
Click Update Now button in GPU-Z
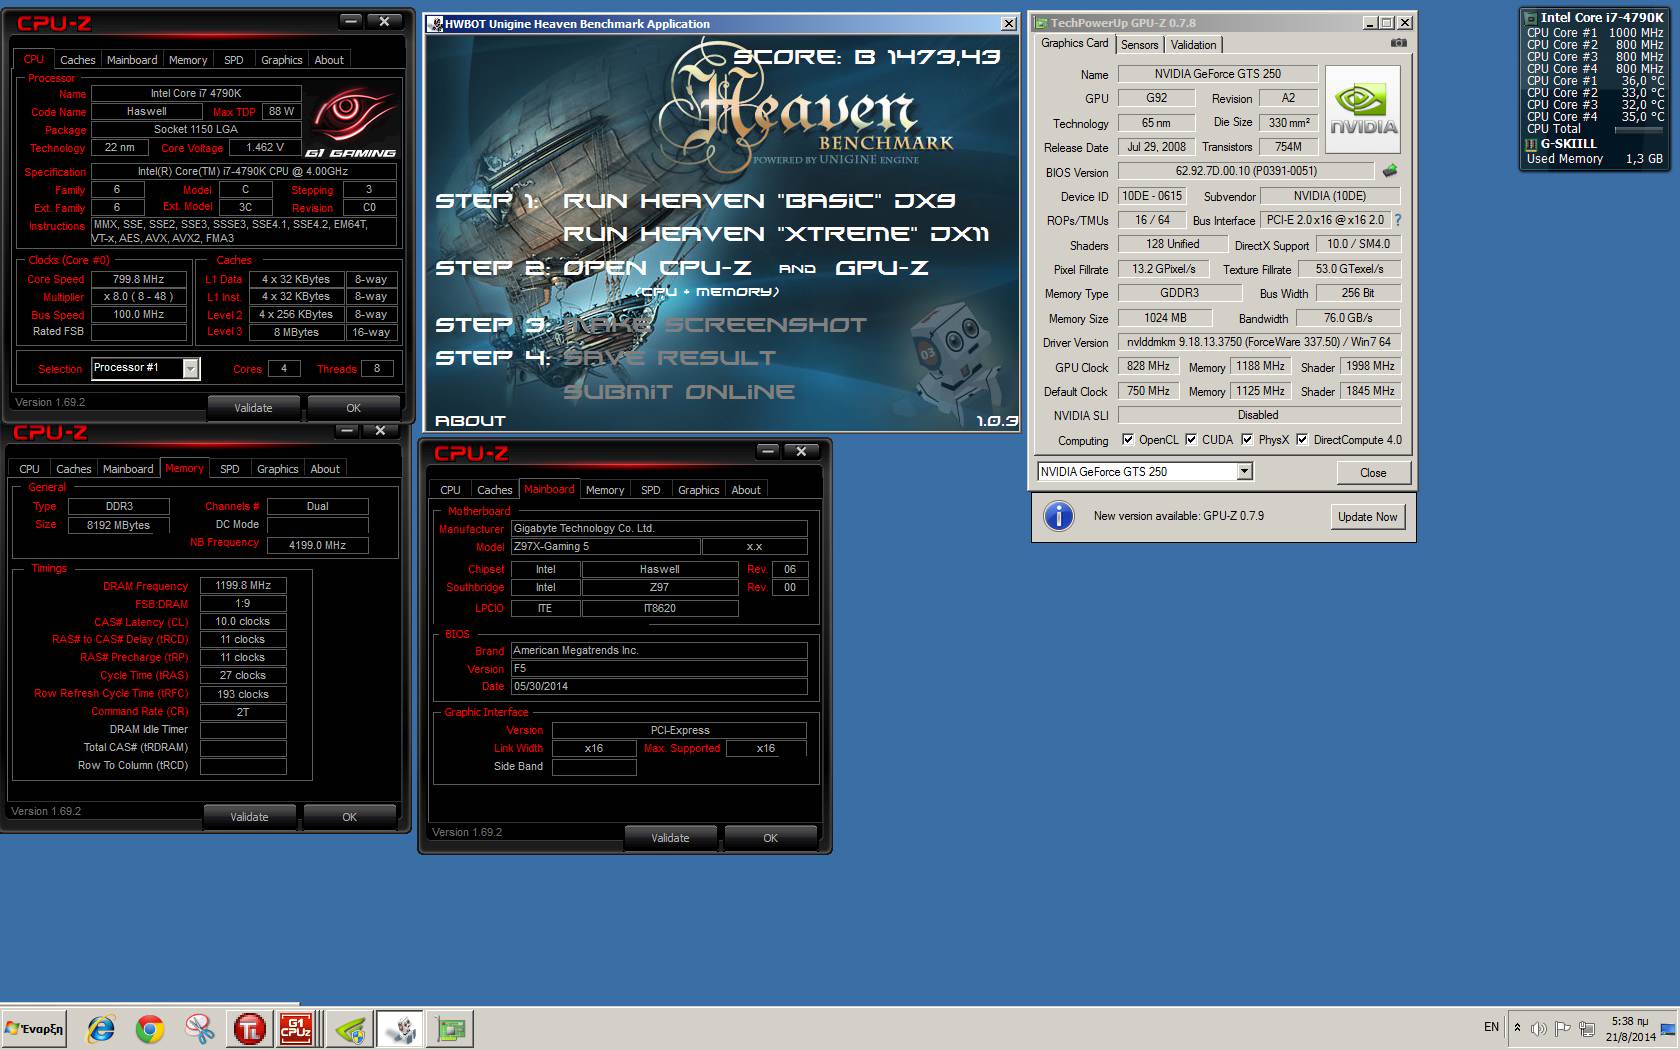(1367, 517)
